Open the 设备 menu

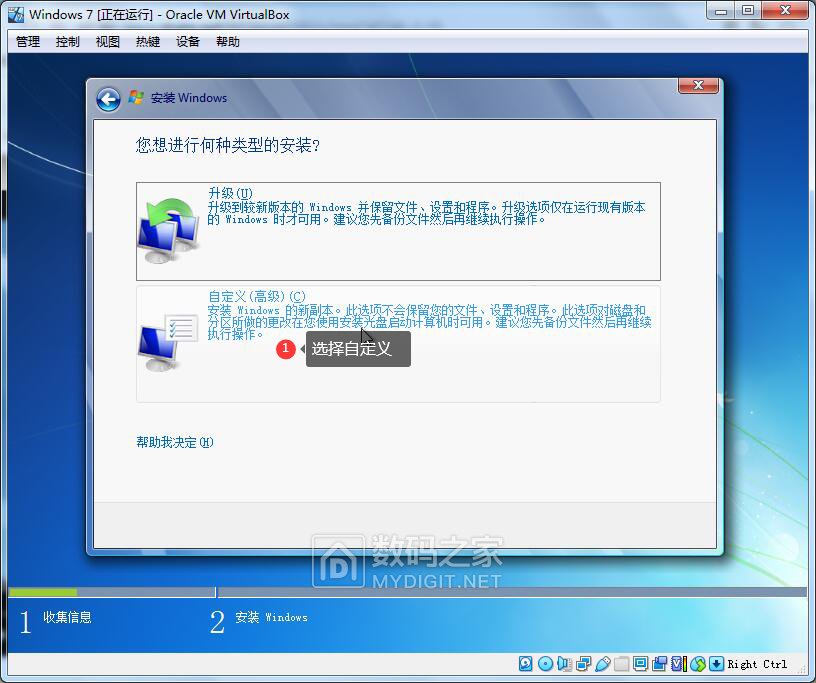(188, 42)
